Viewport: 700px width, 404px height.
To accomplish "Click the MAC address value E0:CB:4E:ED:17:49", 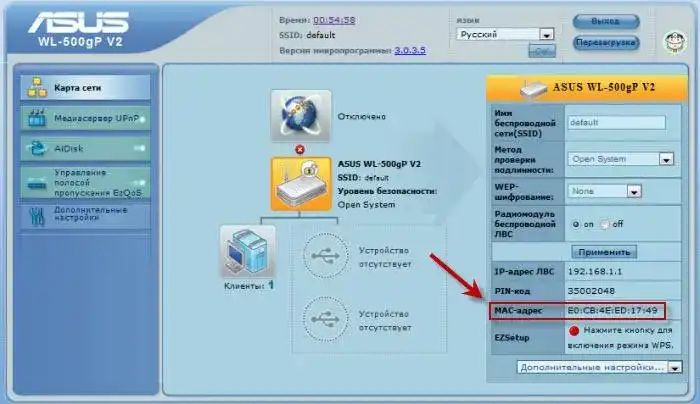I will pos(612,310).
